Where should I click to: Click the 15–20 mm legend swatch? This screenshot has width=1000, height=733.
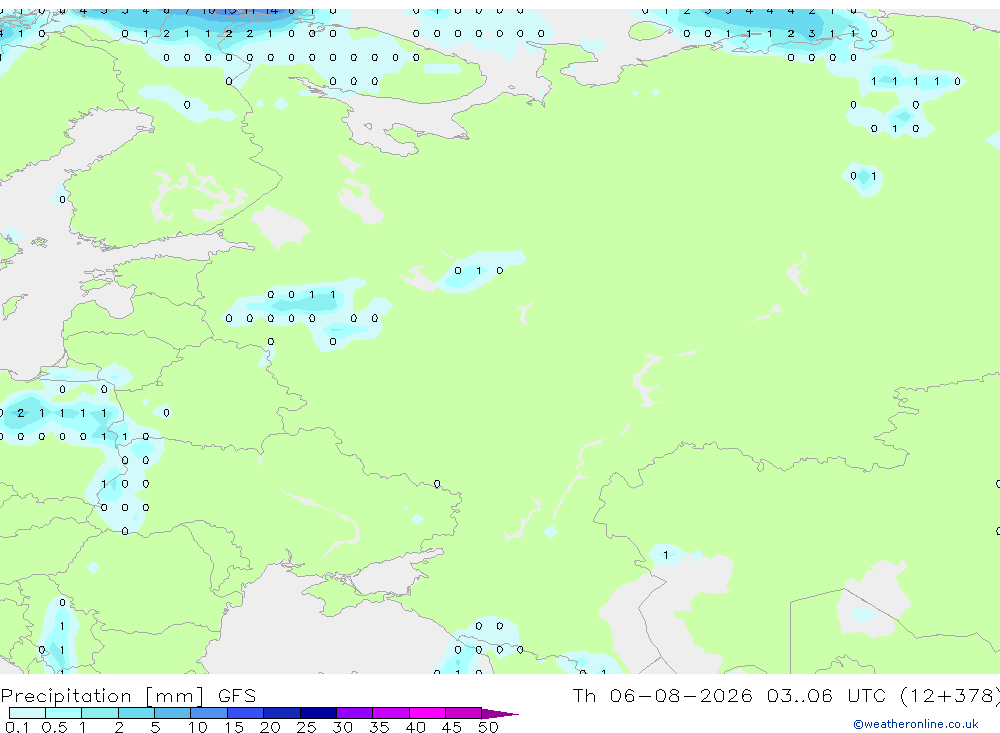pos(246,713)
